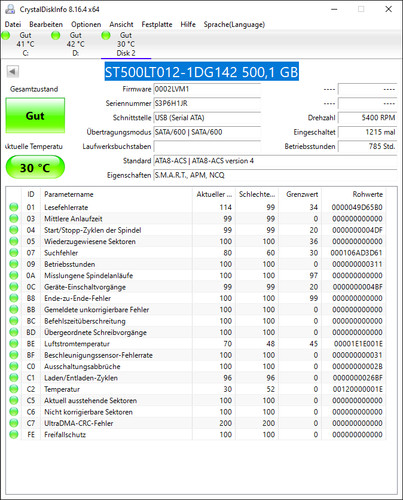Click status icon of Befehlszeitüberschreitung row
403x500 pixels.
(x=14, y=321)
